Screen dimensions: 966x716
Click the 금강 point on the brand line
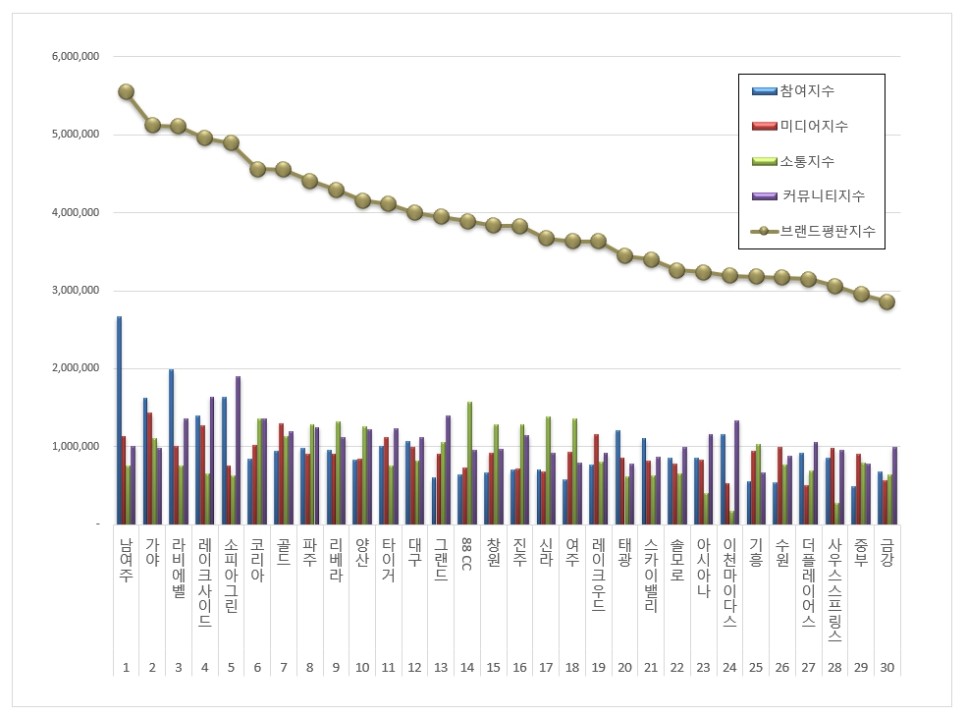[887, 302]
